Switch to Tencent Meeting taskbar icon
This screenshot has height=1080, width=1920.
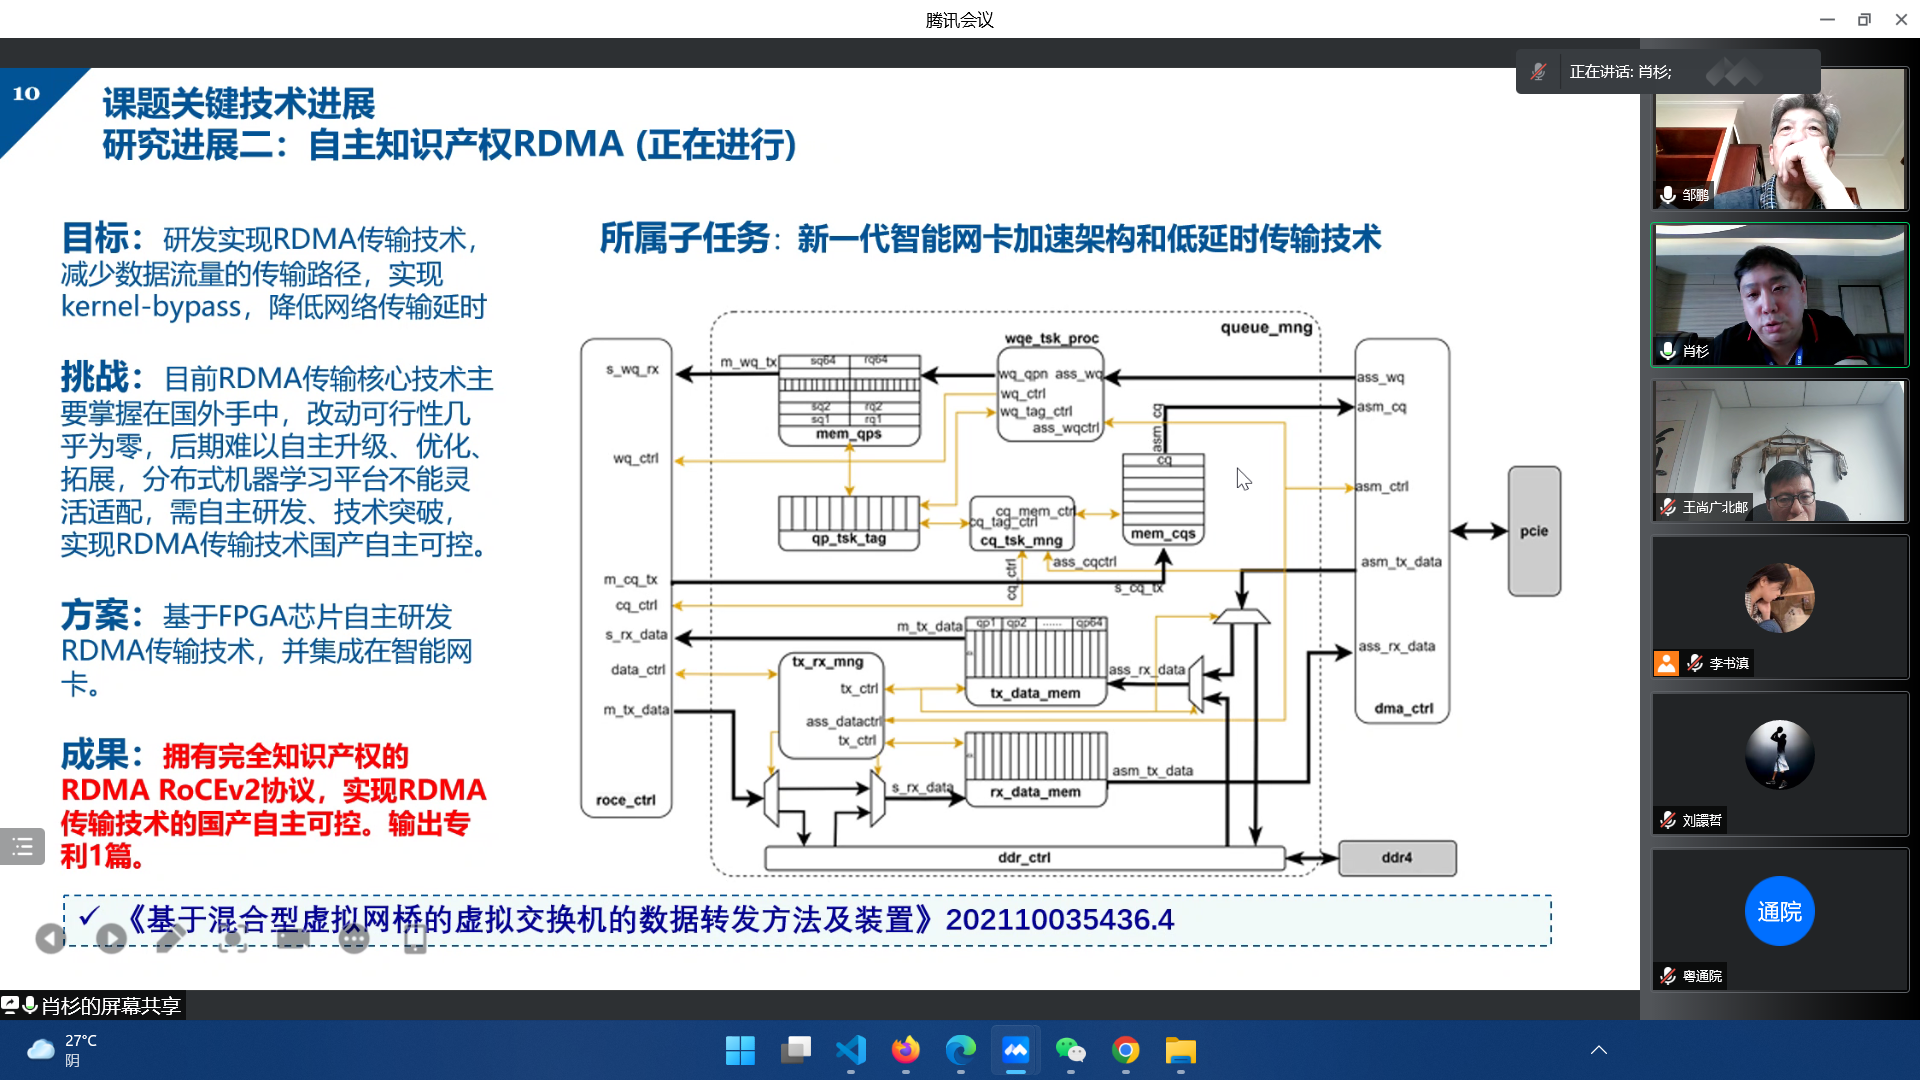point(1016,1050)
